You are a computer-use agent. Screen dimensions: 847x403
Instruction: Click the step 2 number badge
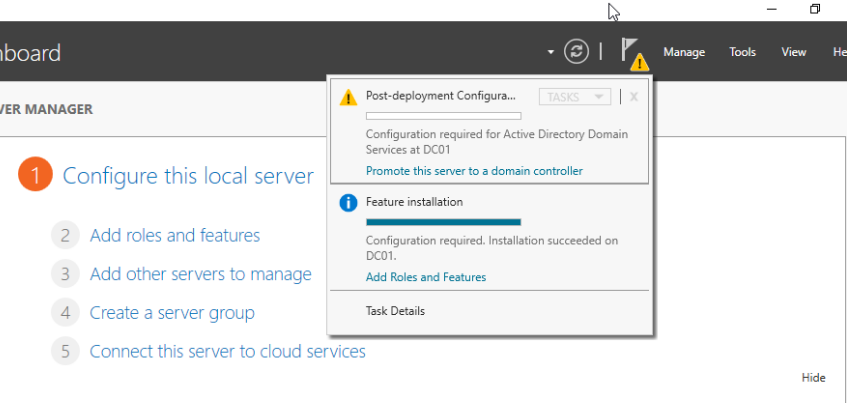click(64, 236)
